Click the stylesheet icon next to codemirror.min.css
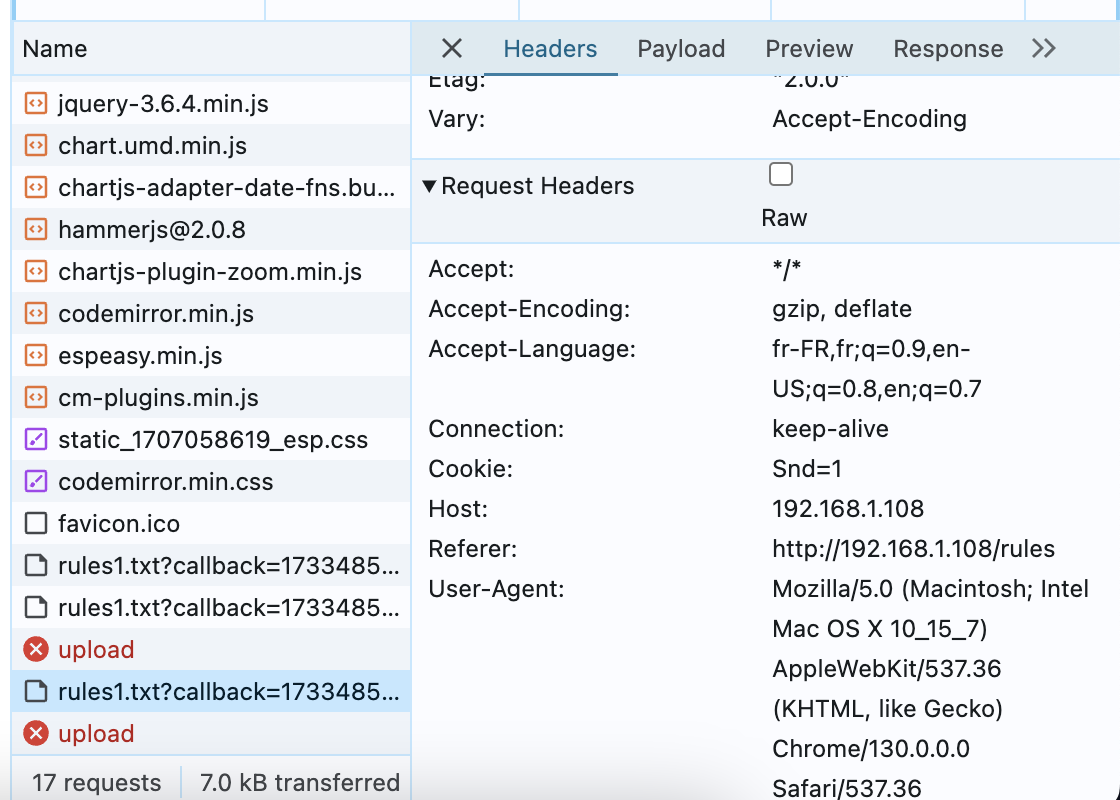 tap(35, 482)
